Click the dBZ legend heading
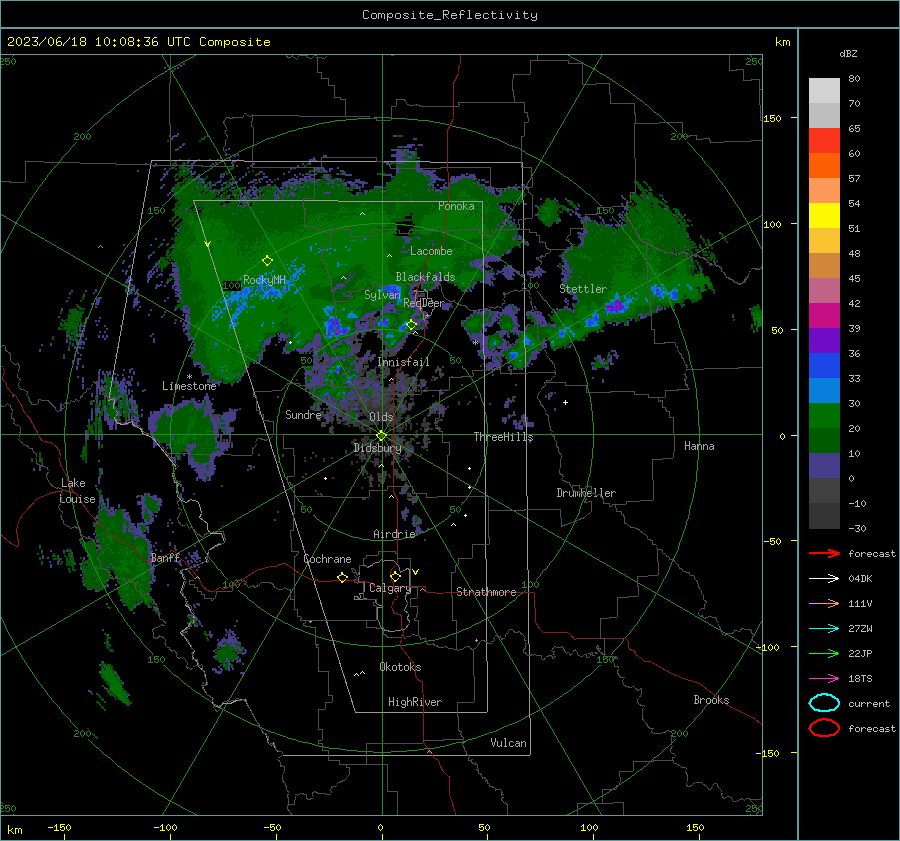The height and width of the screenshot is (841, 900). tap(848, 54)
